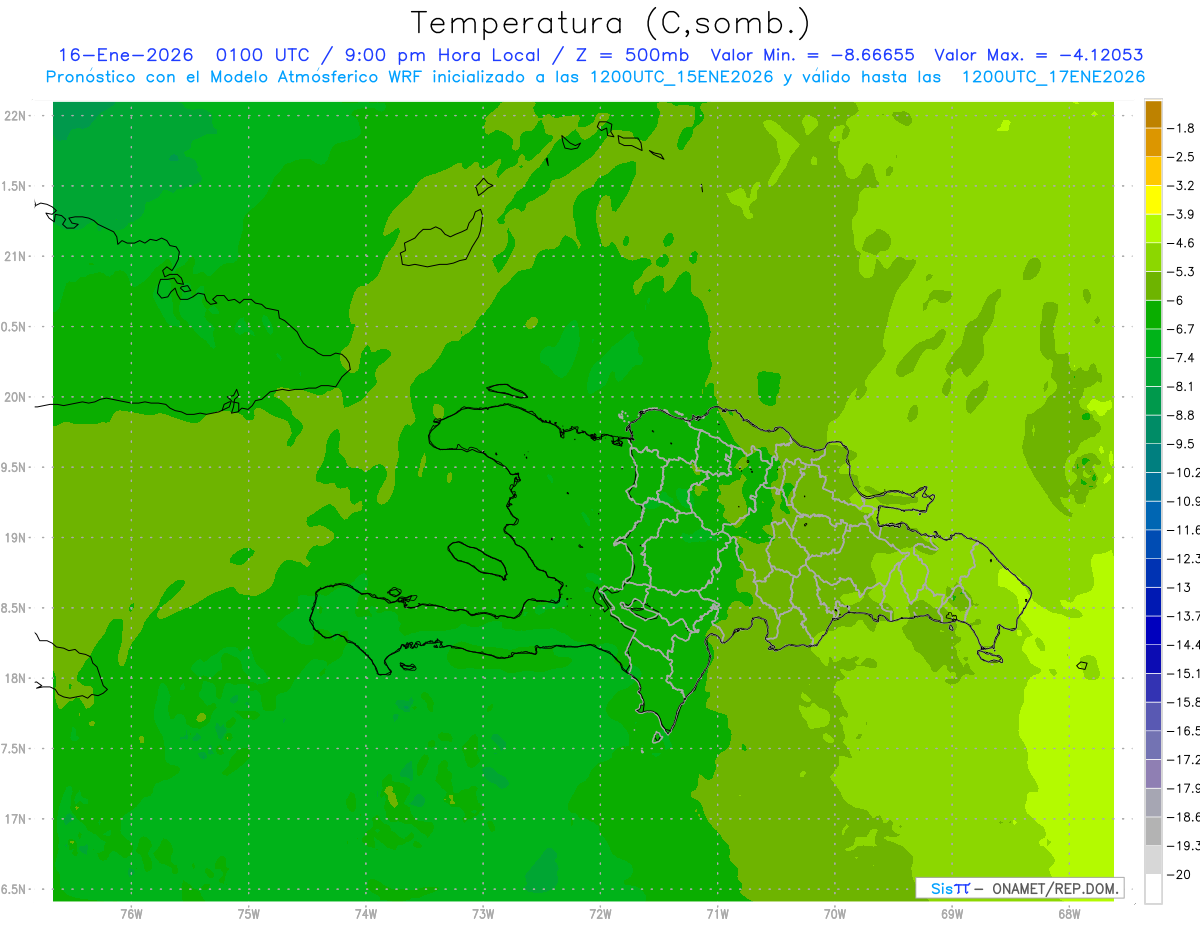Click the "-20" colorbar value label

pyautogui.click(x=1180, y=875)
